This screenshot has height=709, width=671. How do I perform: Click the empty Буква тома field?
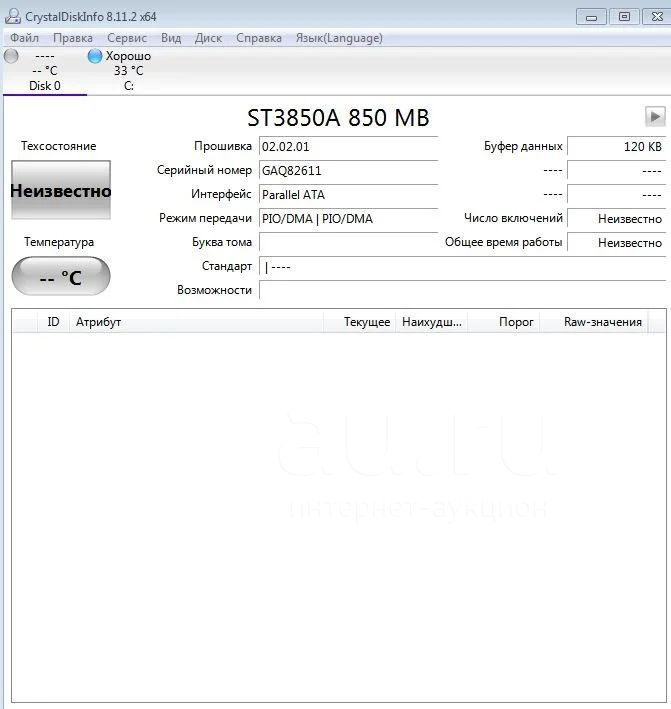click(x=349, y=242)
